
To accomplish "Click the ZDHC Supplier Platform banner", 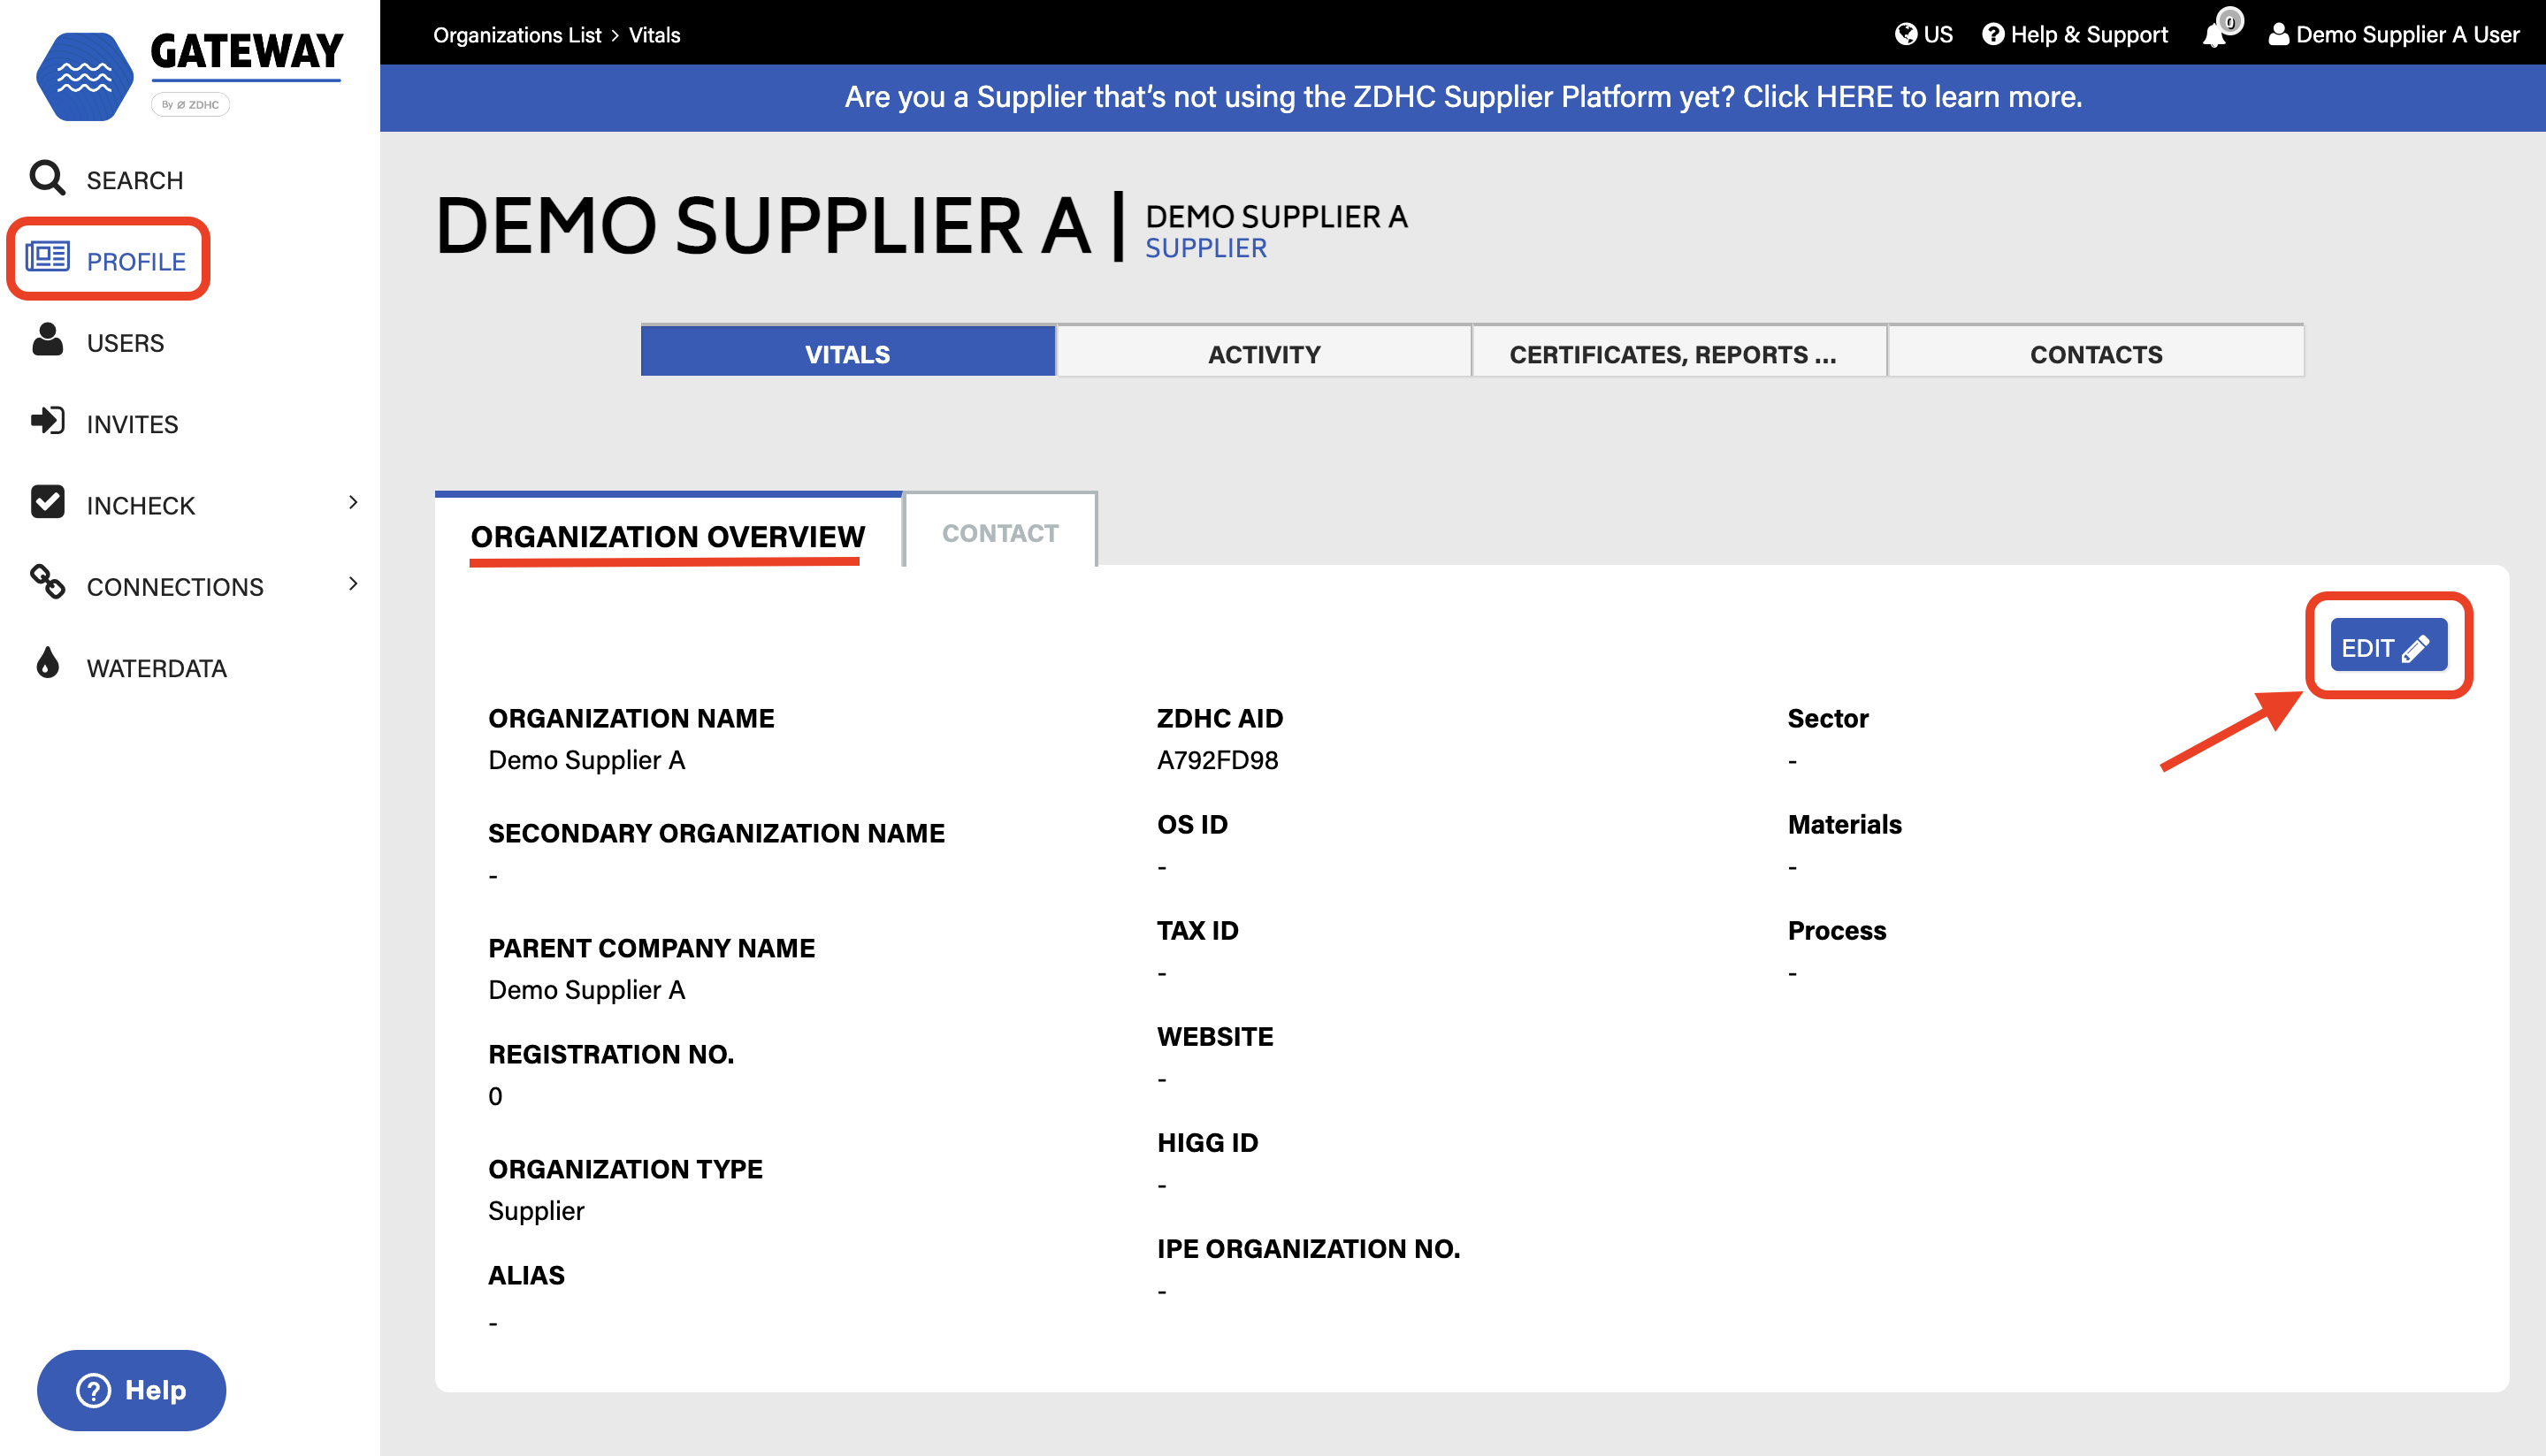I will 1462,97.
